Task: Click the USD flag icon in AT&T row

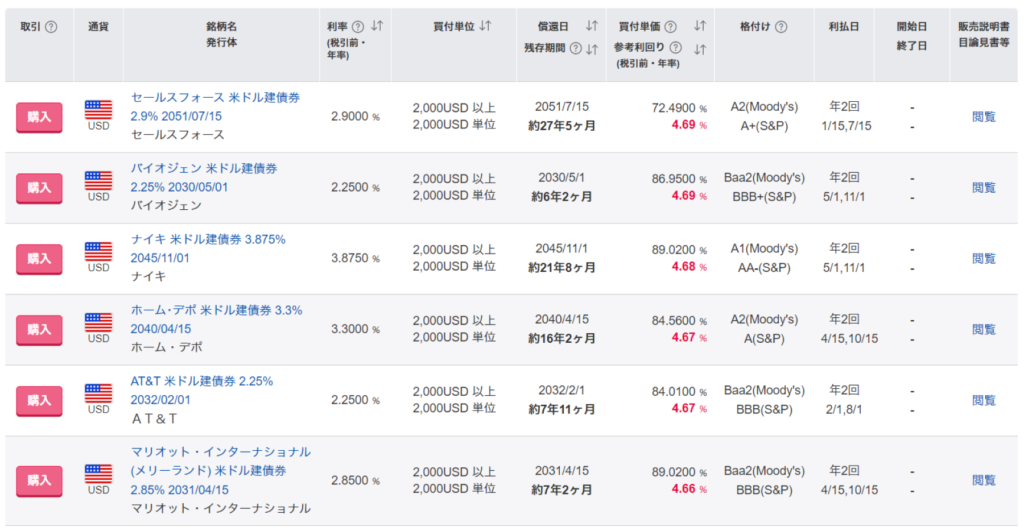Action: [x=98, y=393]
